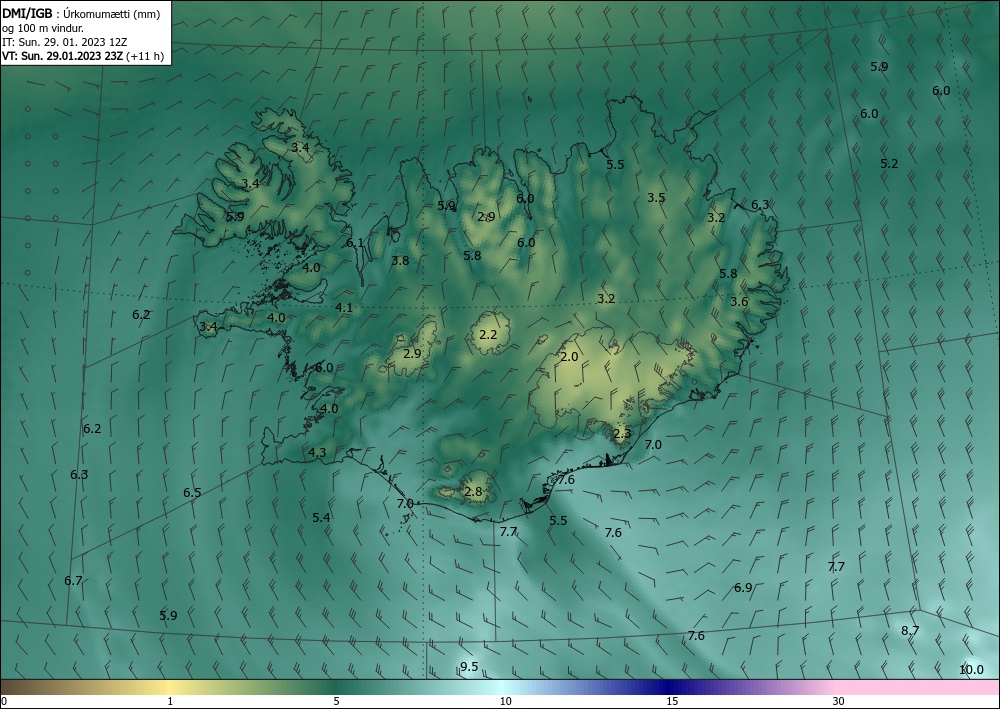Screen dimensions: 1000x709
Task: Click the 4.3 value on the map
Action: click(317, 453)
